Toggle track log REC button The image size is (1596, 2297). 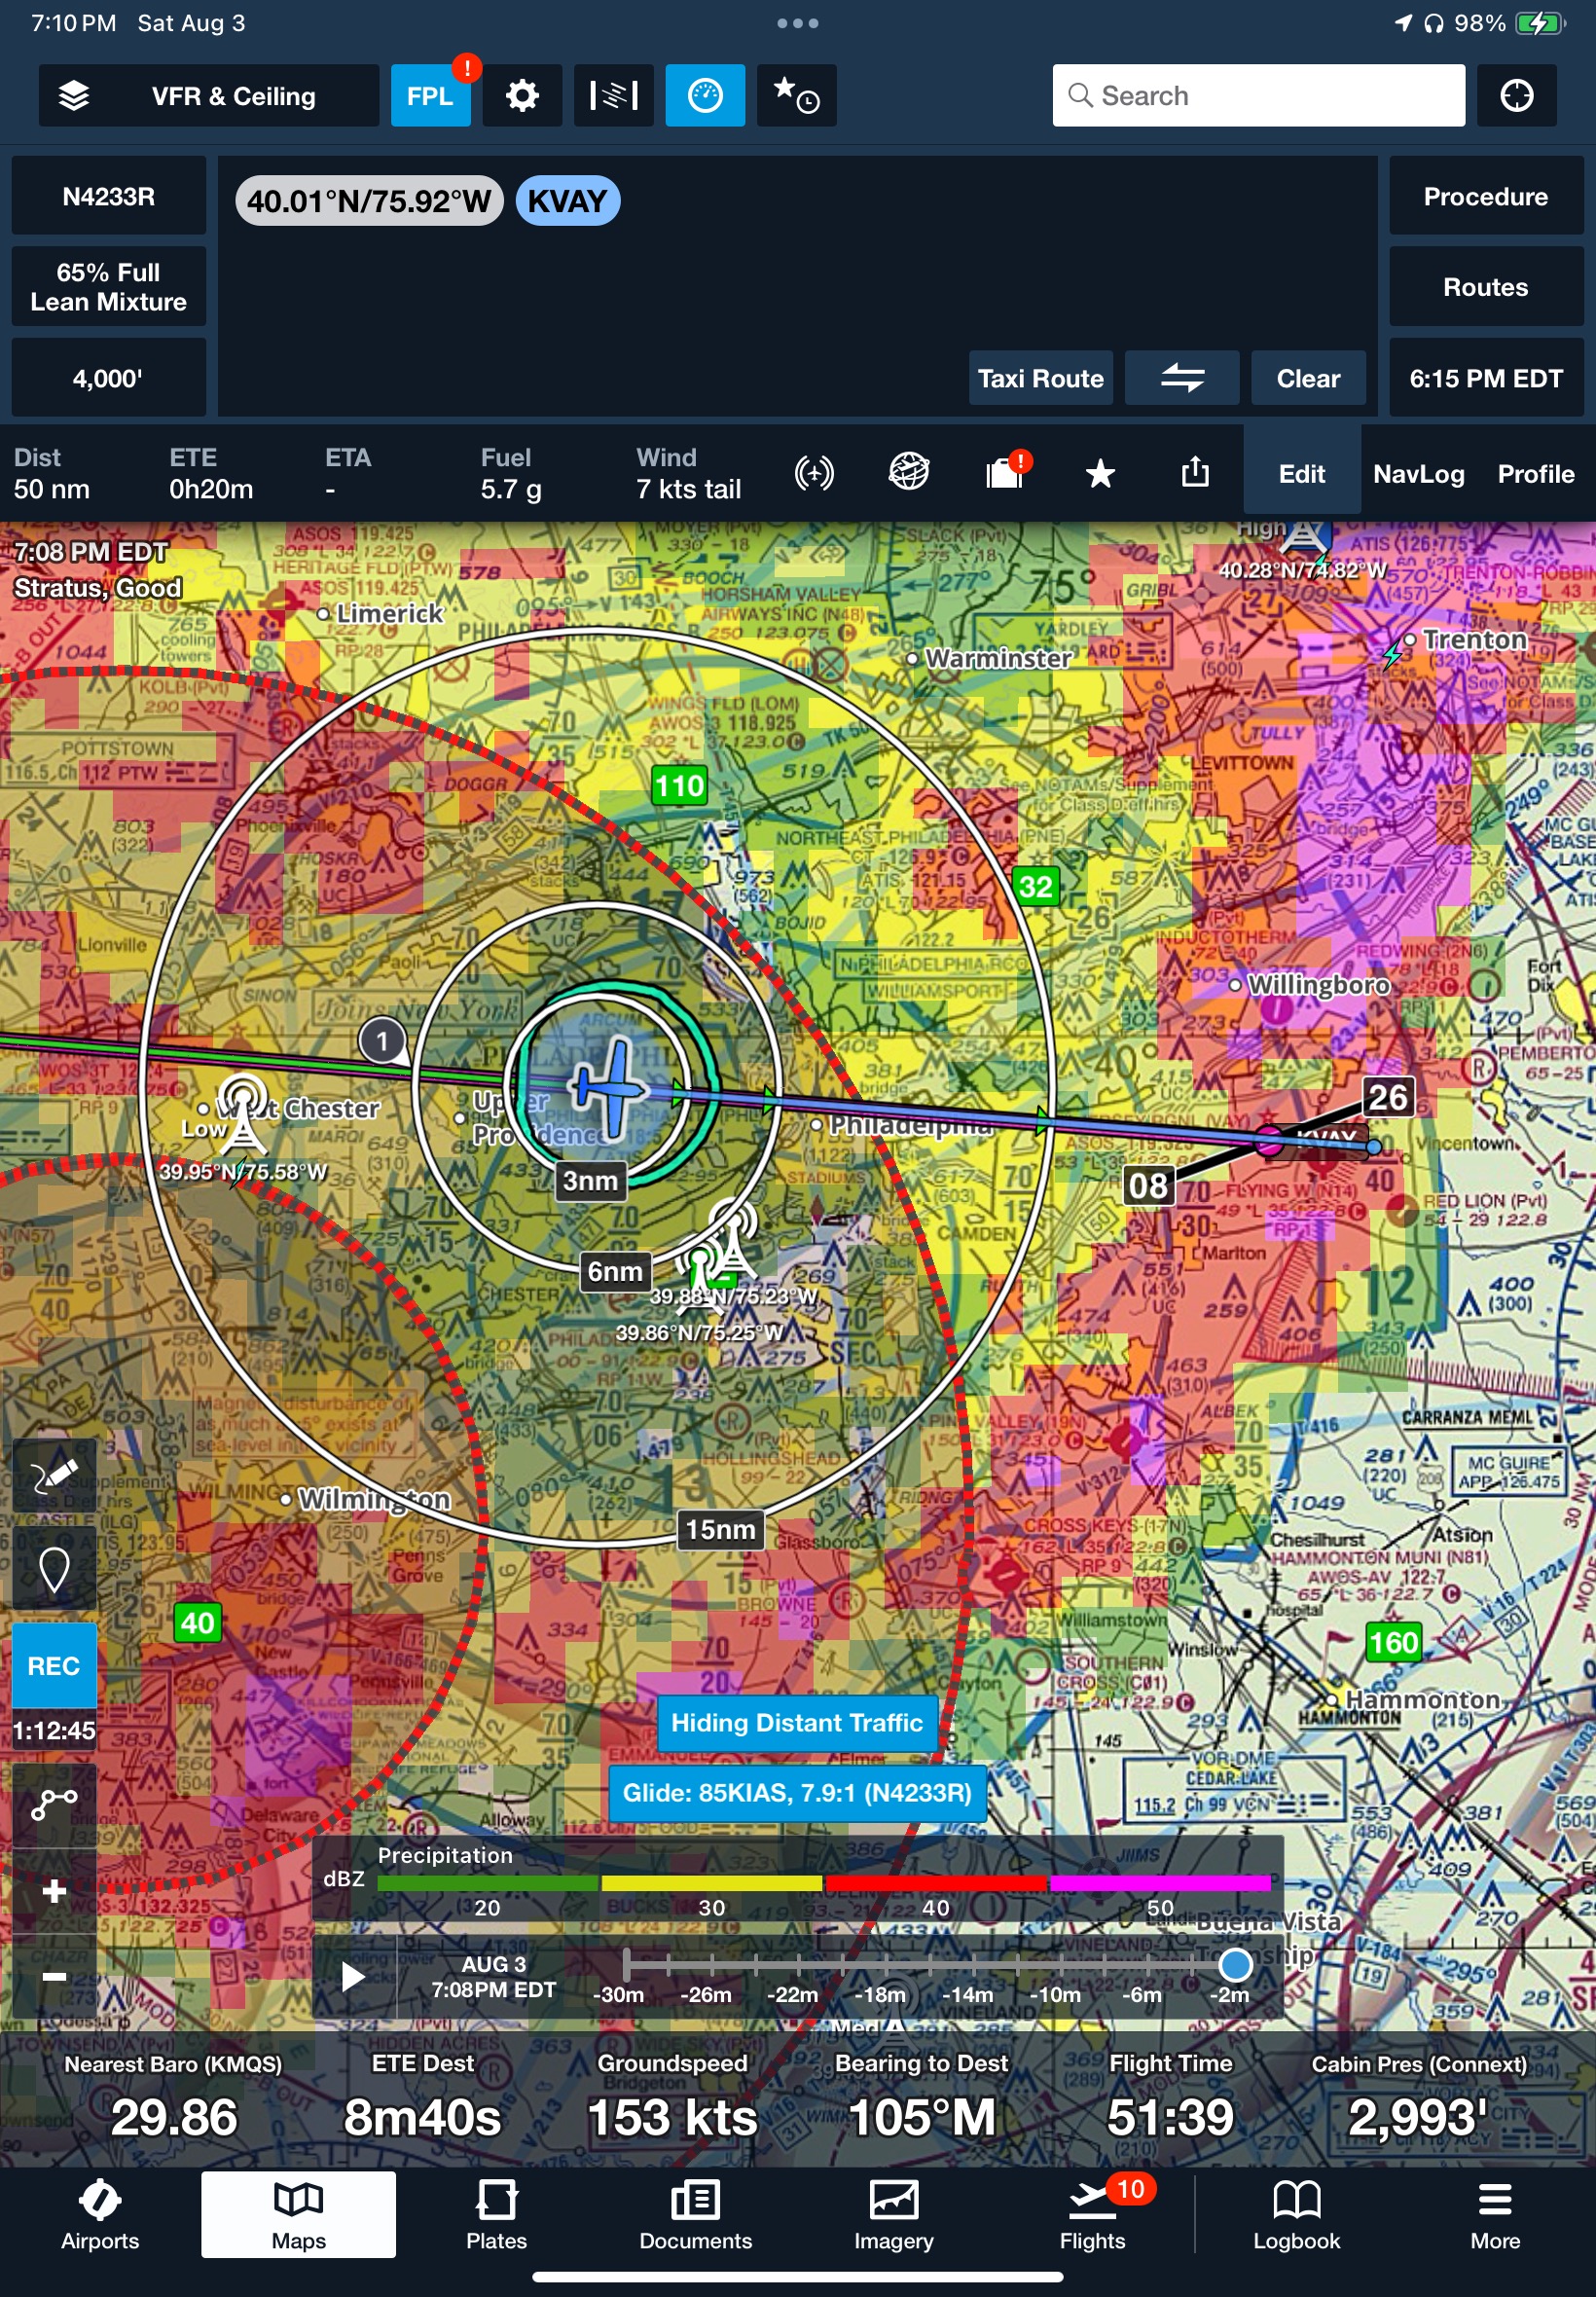[54, 1666]
